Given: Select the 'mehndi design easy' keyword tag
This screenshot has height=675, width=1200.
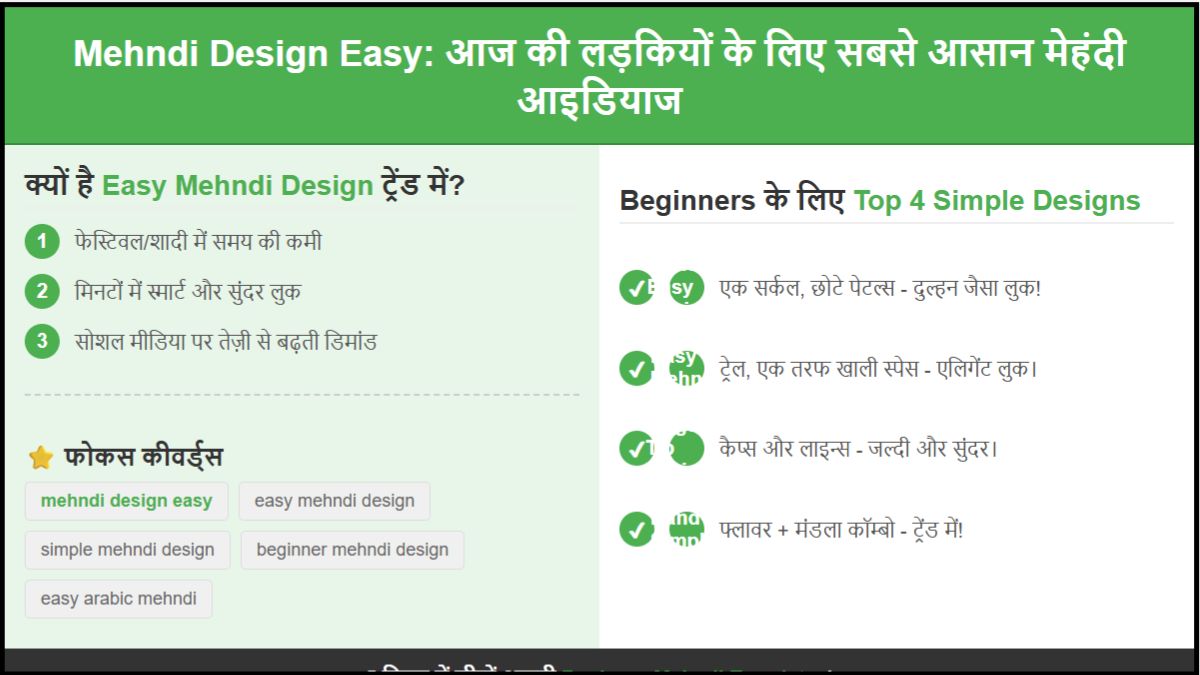Looking at the screenshot, I should 126,501.
